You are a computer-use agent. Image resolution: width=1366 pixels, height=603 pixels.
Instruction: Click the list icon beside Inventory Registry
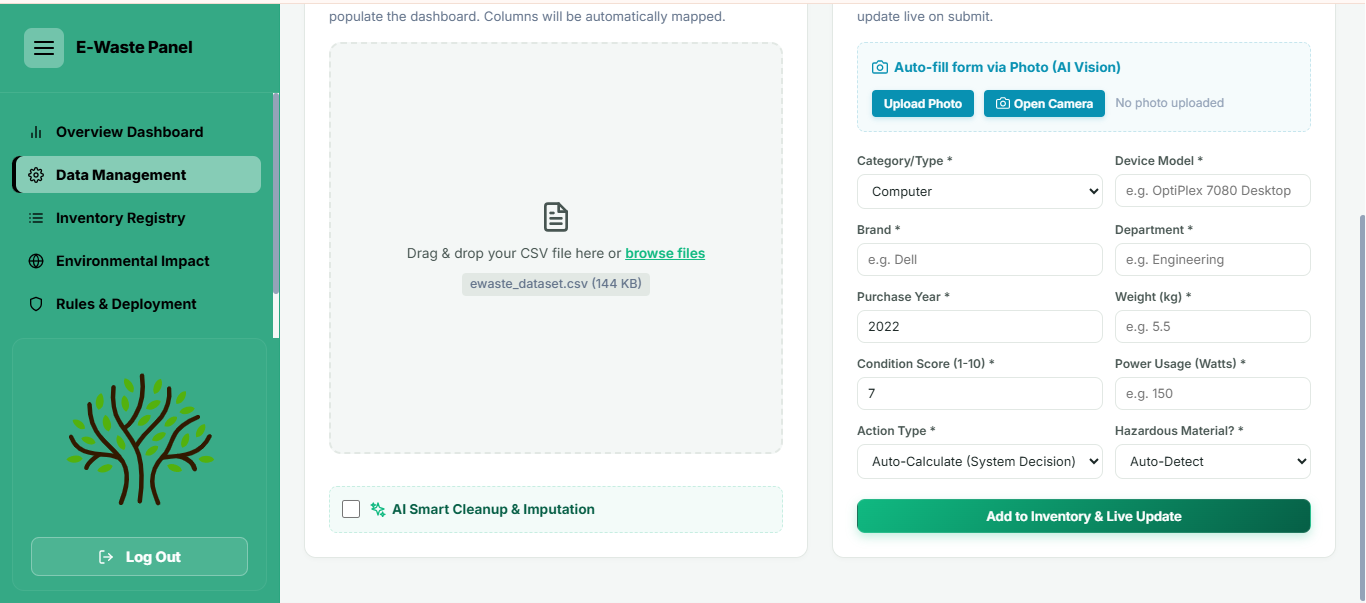coord(36,218)
